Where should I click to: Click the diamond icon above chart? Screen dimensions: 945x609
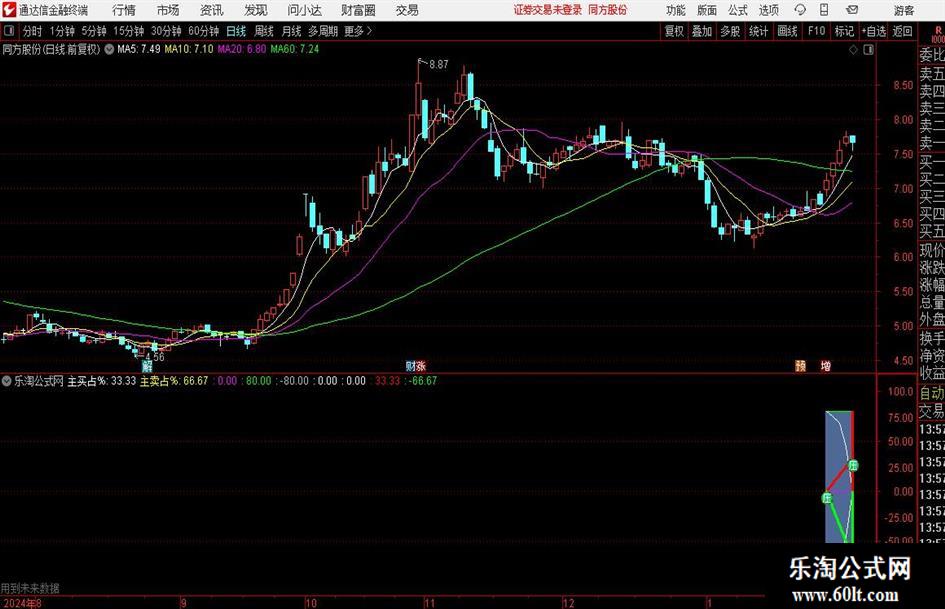[x=853, y=50]
